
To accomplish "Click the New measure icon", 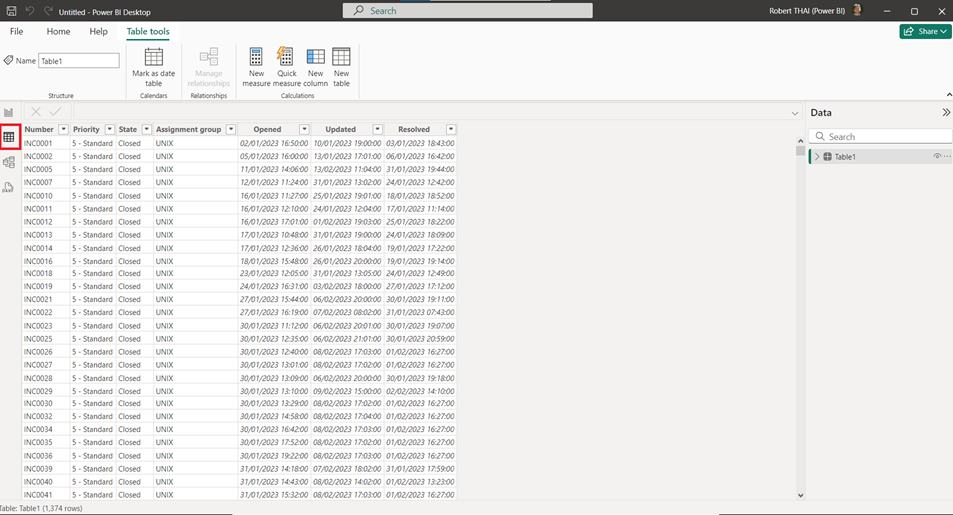I will pos(255,66).
